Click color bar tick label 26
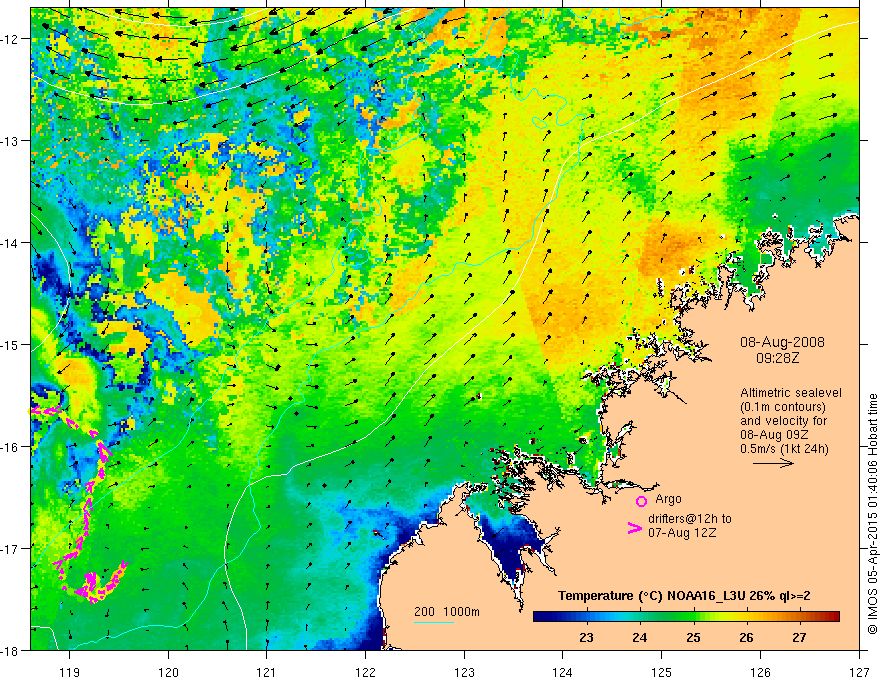This screenshot has width=880, height=680. [x=746, y=637]
